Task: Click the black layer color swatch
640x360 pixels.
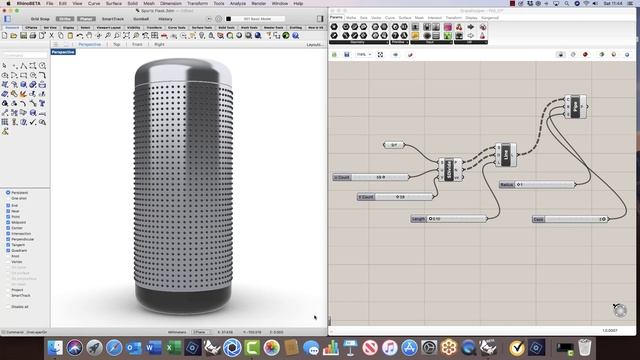Action: (229, 19)
